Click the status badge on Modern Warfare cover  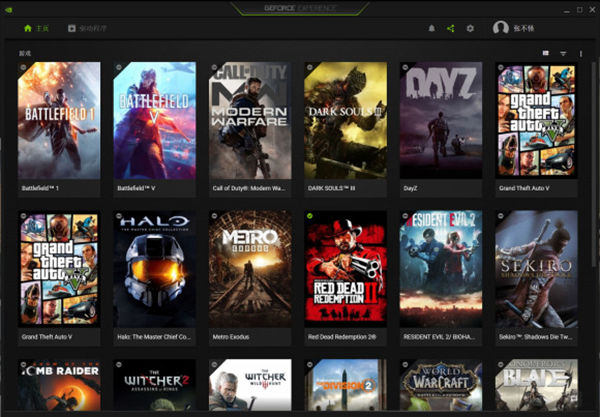[x=214, y=67]
